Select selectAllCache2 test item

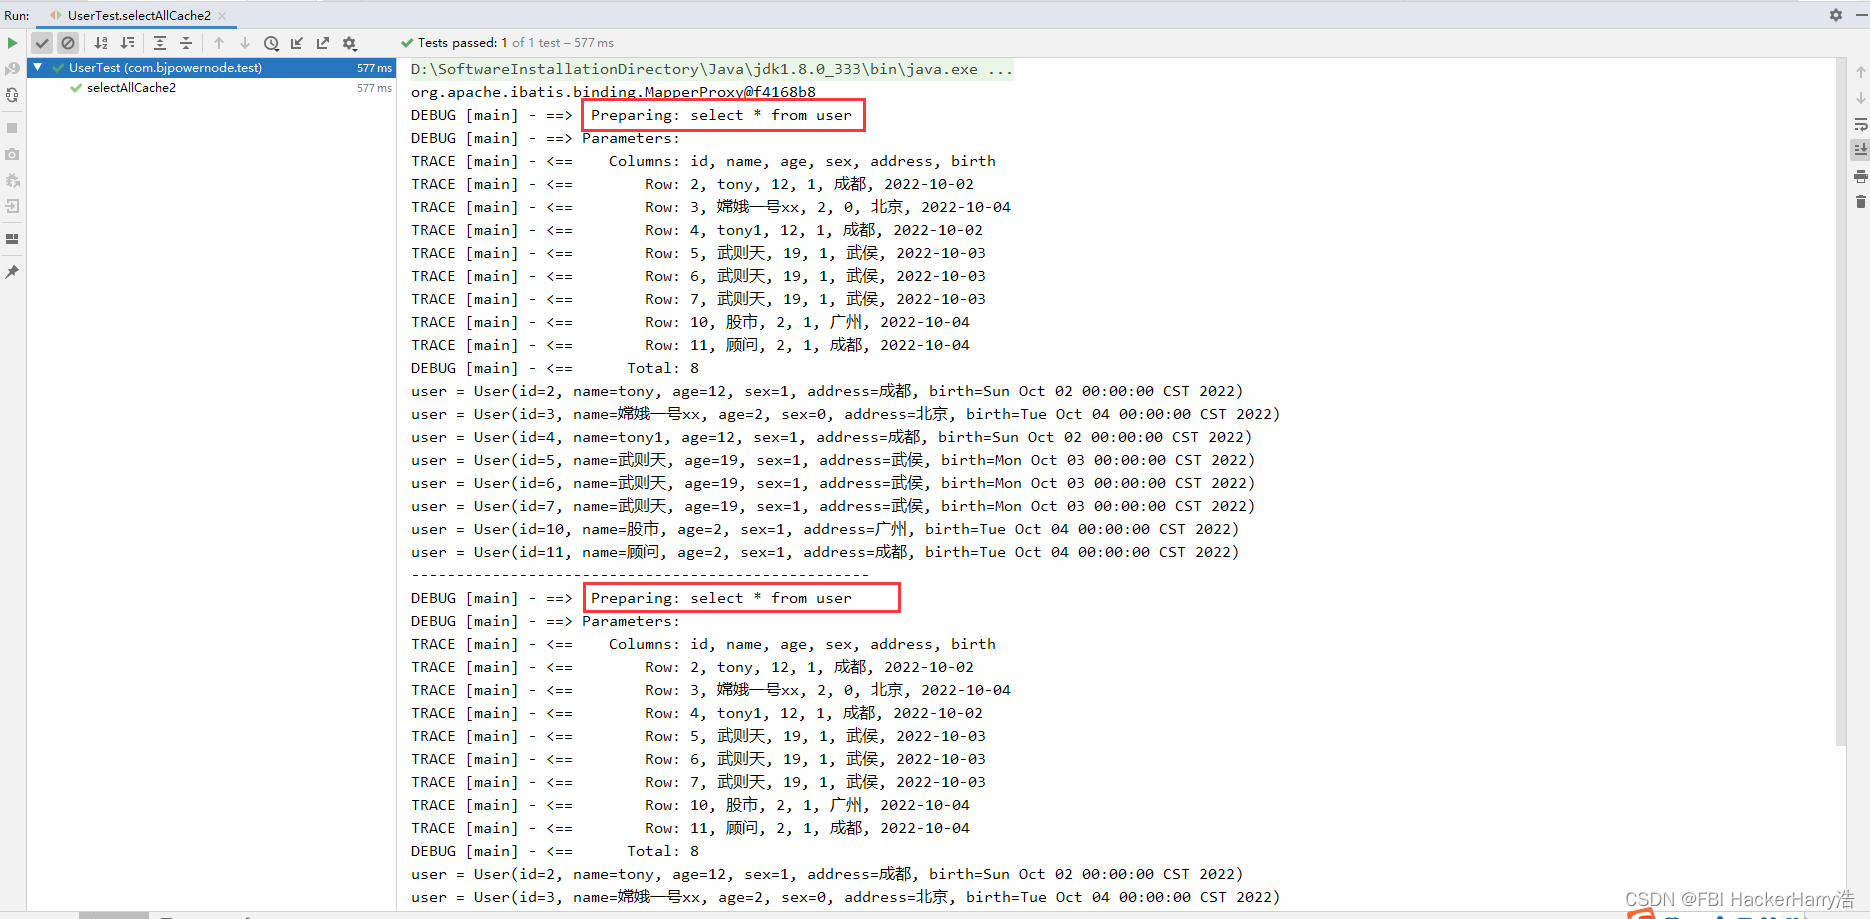coord(131,88)
